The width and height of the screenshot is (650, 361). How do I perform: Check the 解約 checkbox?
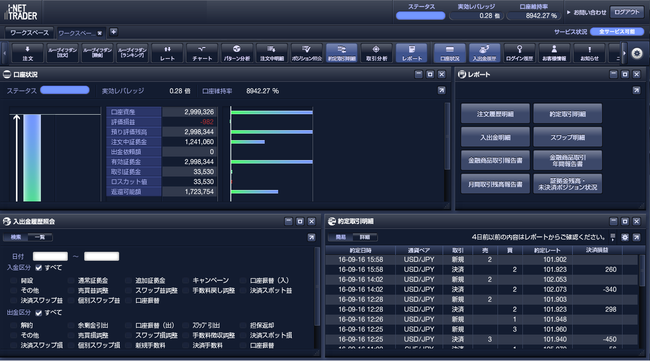[x=14, y=325]
